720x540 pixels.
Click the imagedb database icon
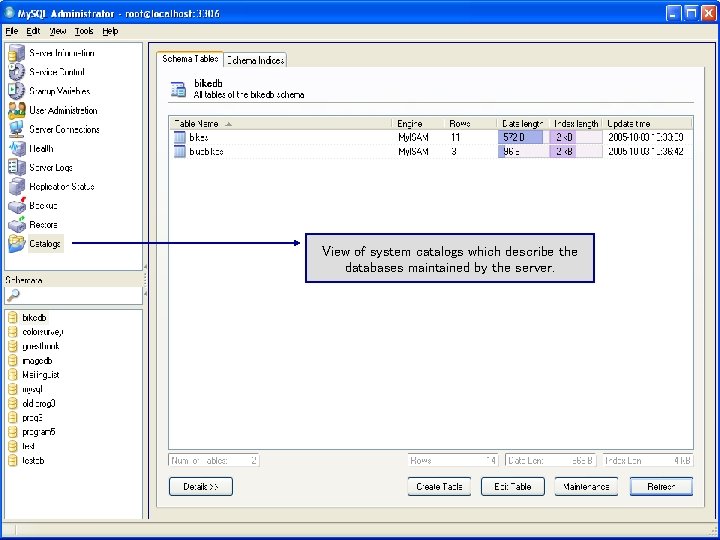coord(13,360)
